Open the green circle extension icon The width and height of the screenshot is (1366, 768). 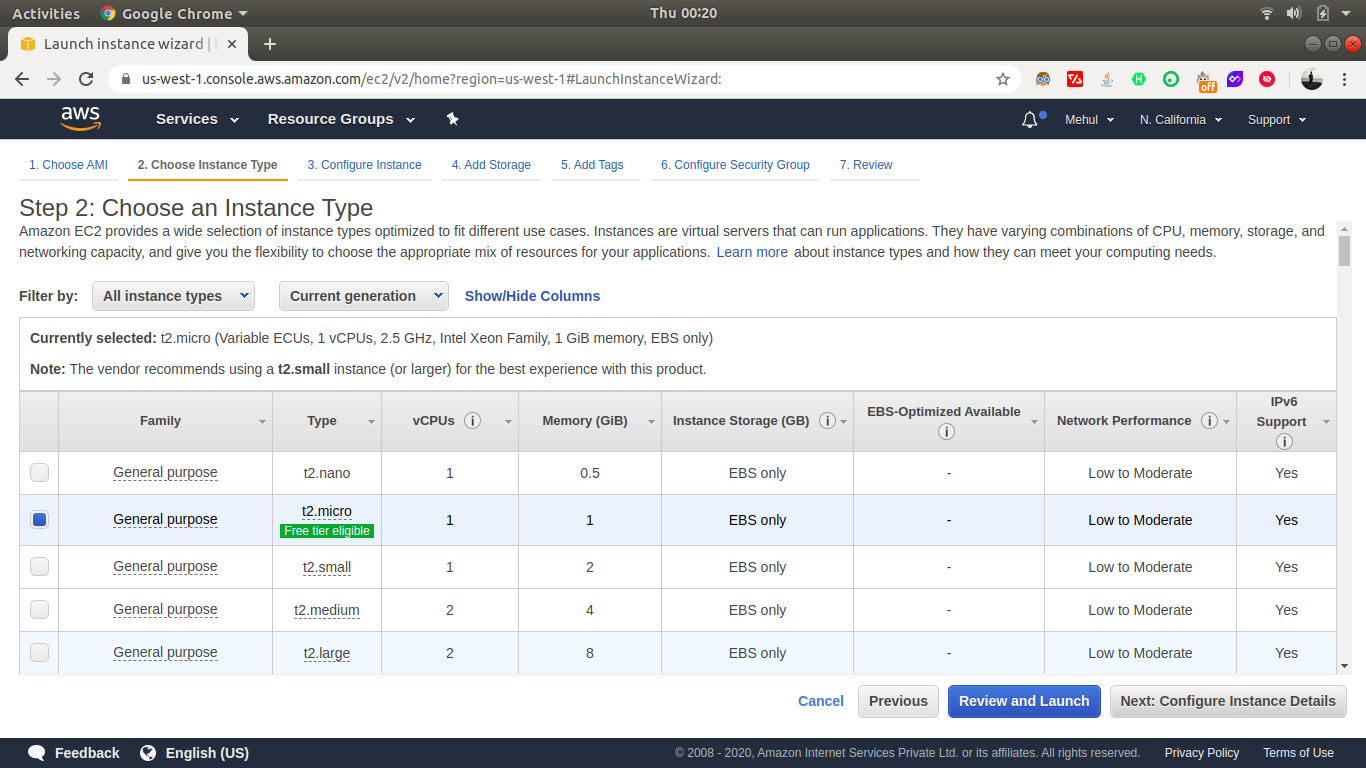[1171, 79]
